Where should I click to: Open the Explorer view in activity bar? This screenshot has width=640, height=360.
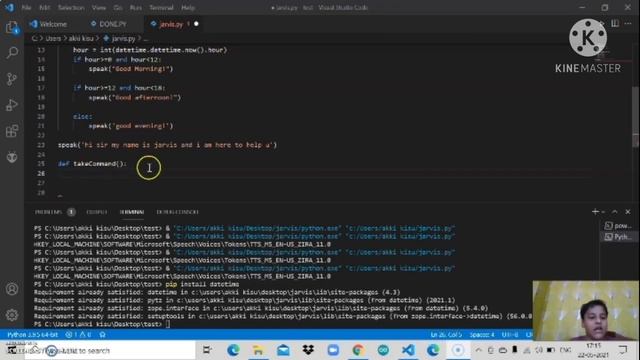pos(12,28)
